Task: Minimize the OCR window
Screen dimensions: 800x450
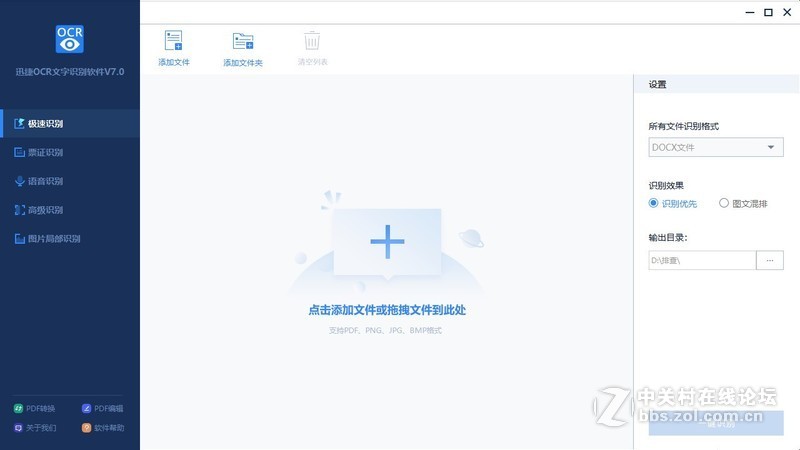Action: (x=749, y=12)
